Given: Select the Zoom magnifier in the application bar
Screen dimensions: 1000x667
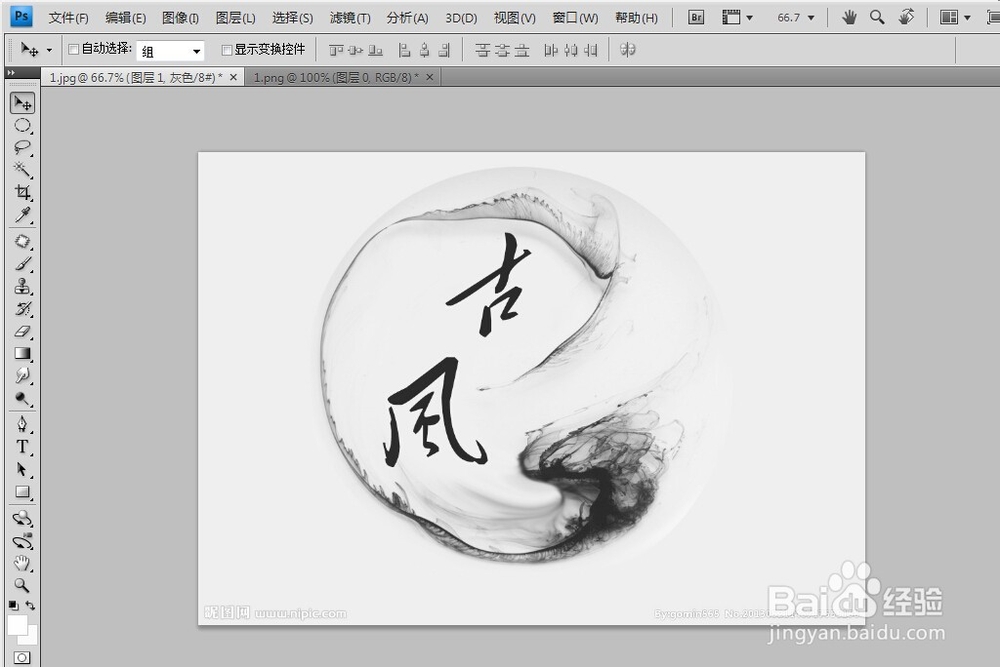Looking at the screenshot, I should (x=874, y=16).
